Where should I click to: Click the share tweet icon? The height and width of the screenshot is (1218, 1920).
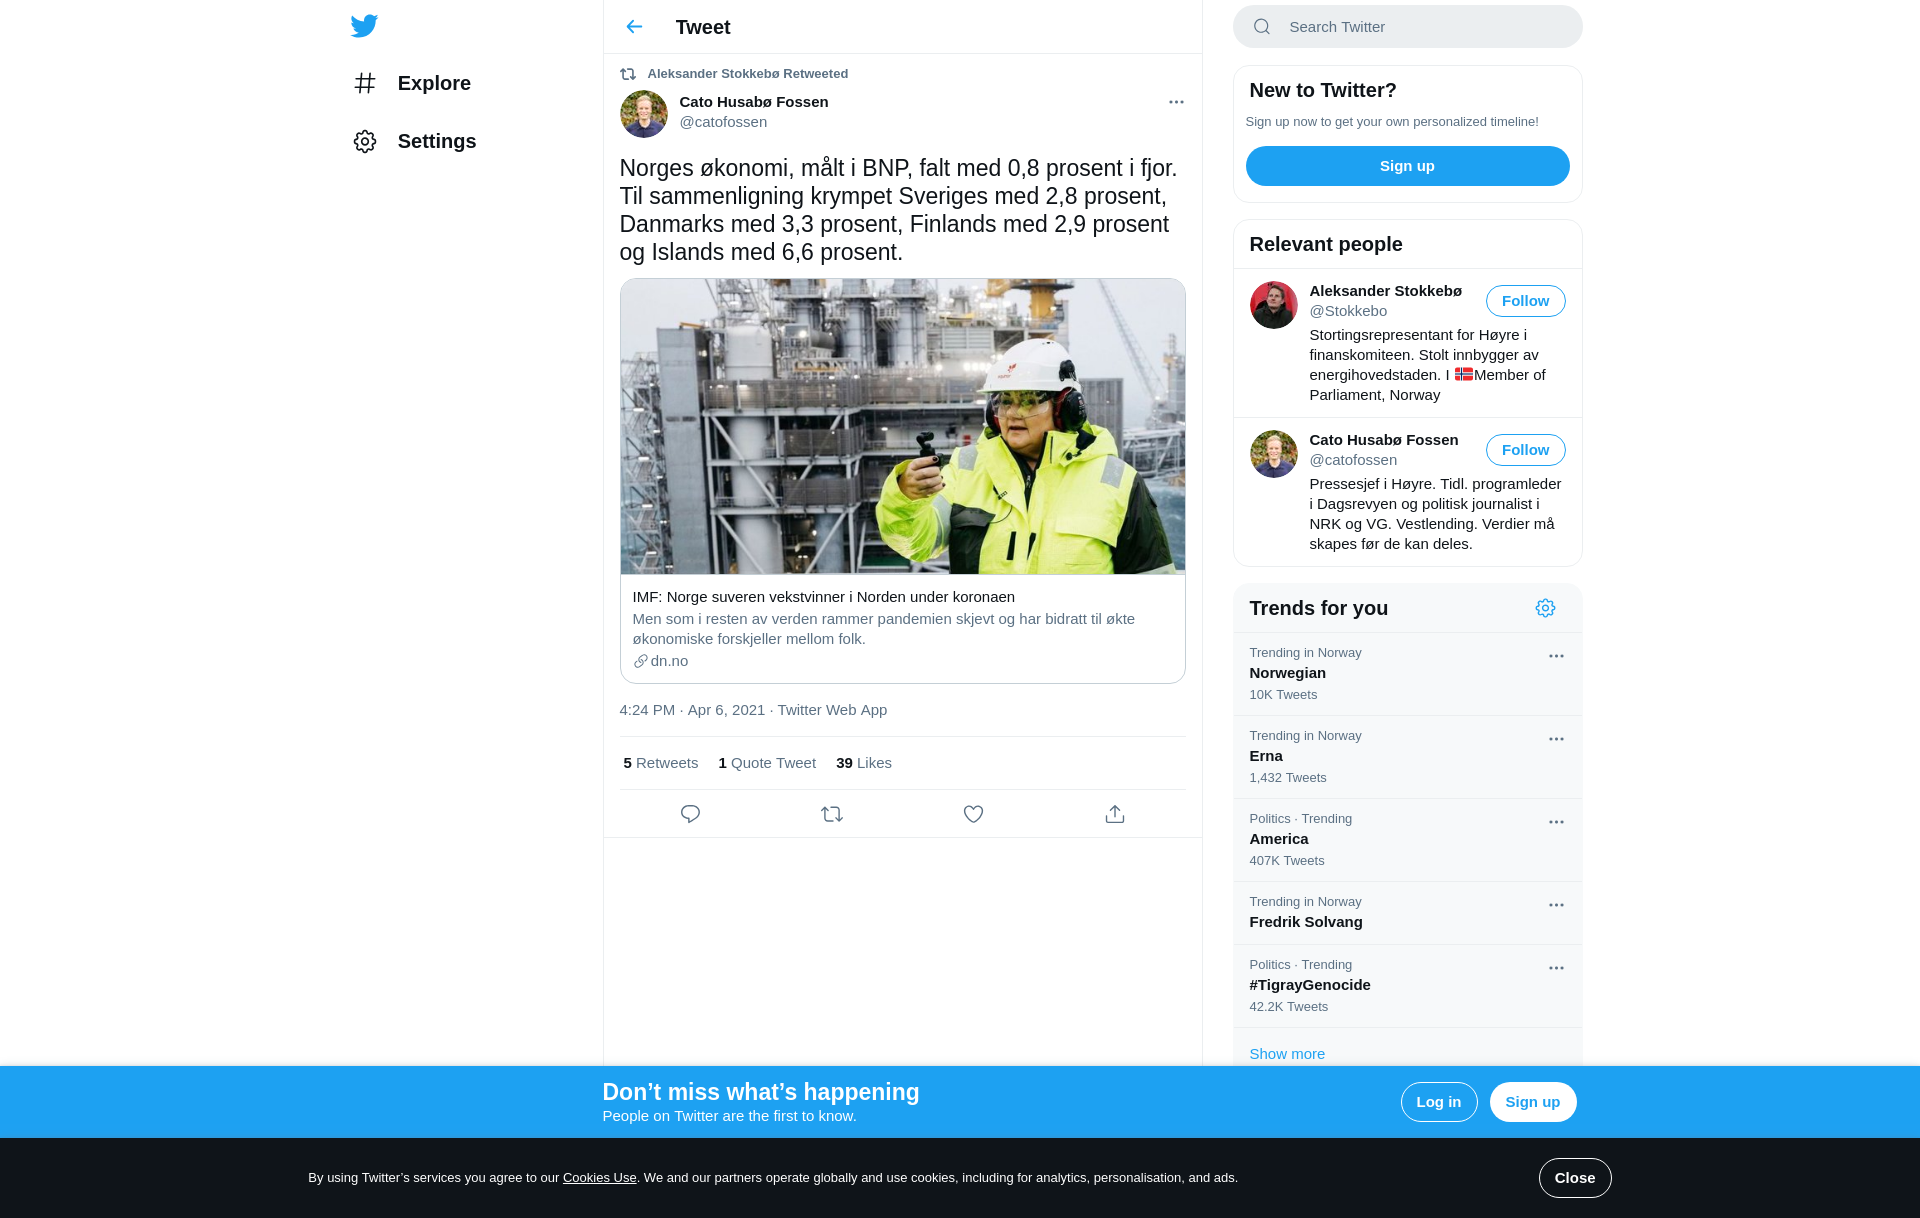pyautogui.click(x=1115, y=814)
